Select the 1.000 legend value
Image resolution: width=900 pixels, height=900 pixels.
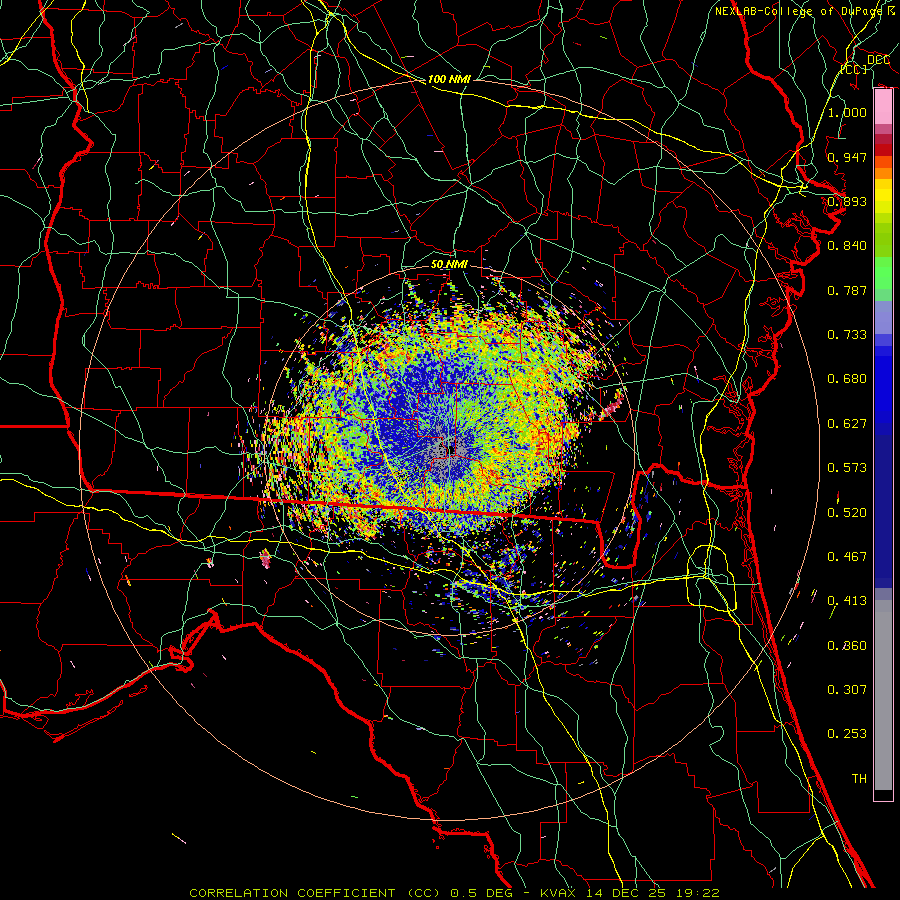coord(847,112)
